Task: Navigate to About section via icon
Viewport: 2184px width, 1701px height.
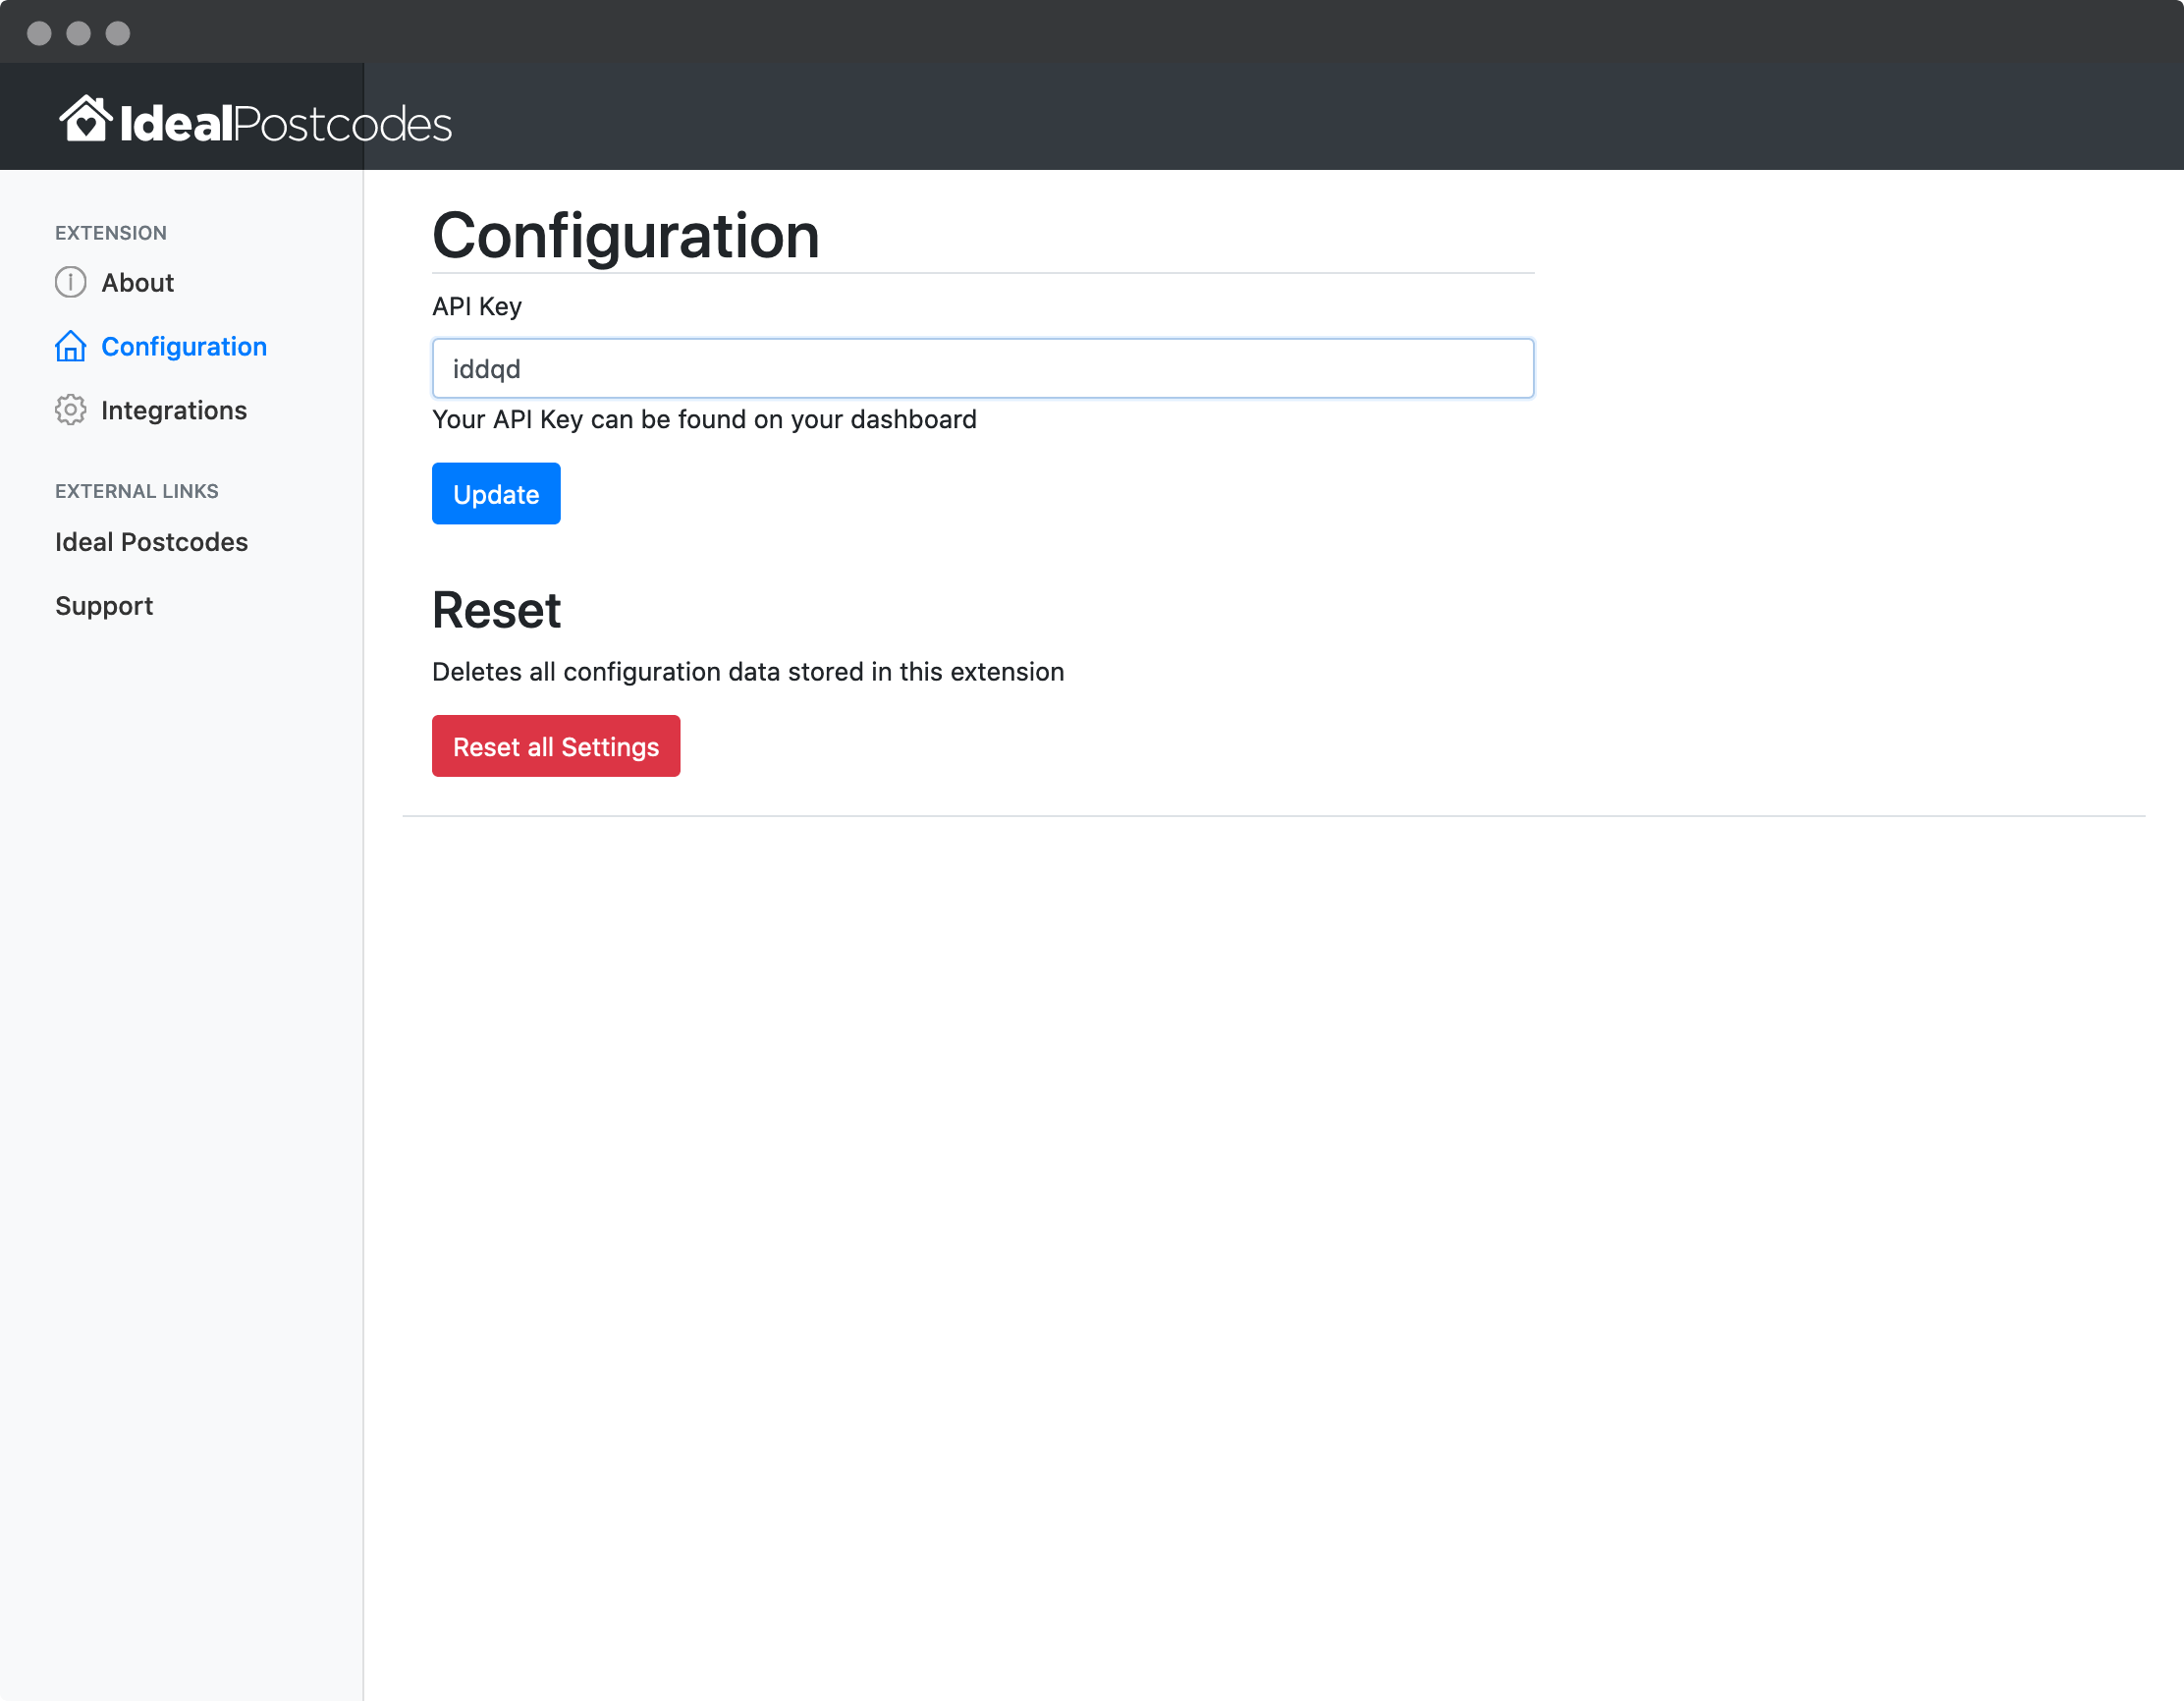Action: click(71, 280)
